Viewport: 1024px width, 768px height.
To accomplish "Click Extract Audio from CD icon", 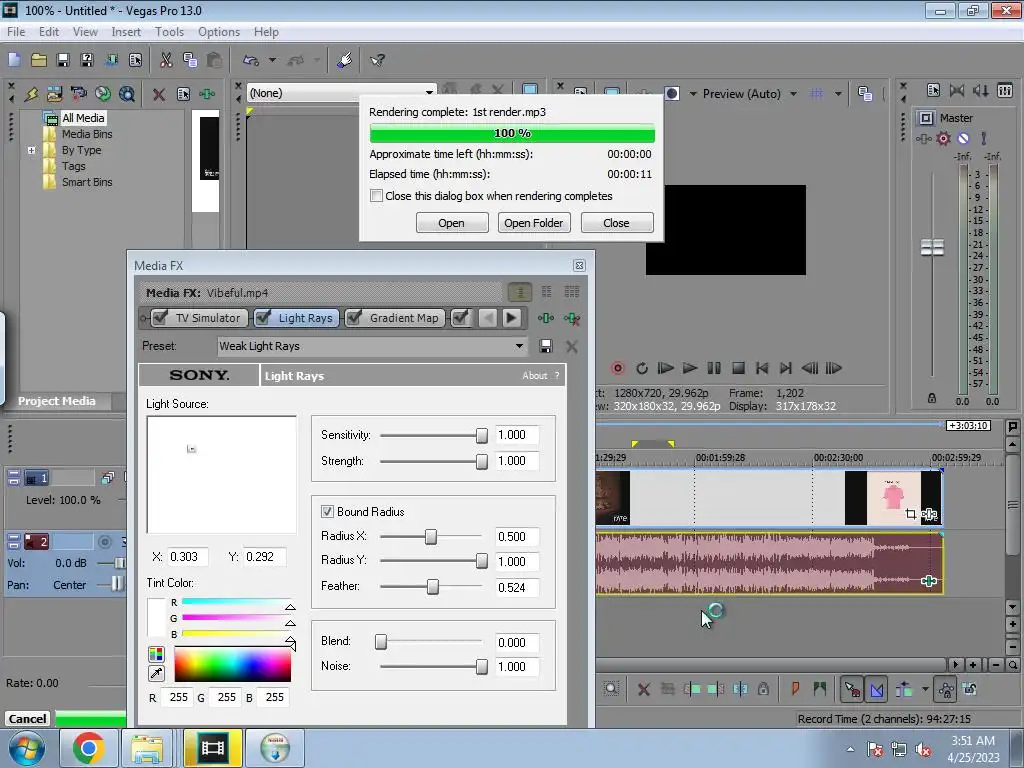I will (103, 94).
